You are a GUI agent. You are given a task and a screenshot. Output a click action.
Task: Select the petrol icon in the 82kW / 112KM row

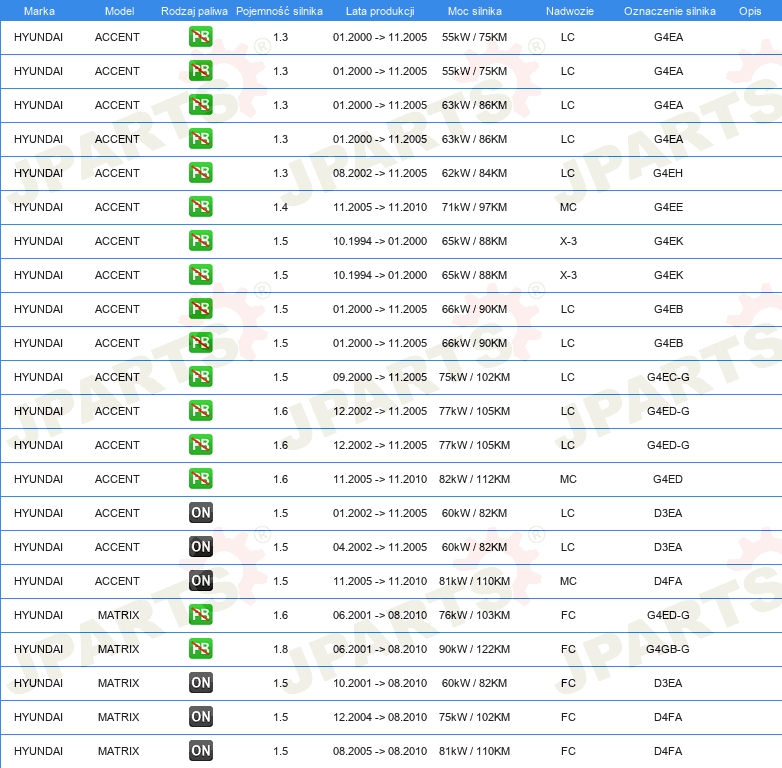click(x=200, y=478)
